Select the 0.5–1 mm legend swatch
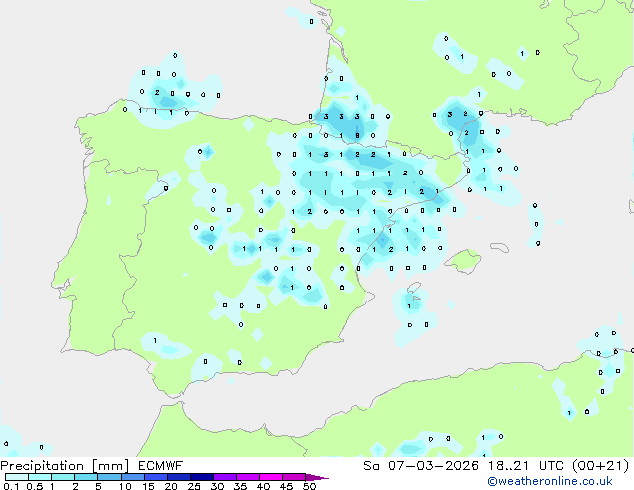Image resolution: width=634 pixels, height=490 pixels. [x=40, y=477]
